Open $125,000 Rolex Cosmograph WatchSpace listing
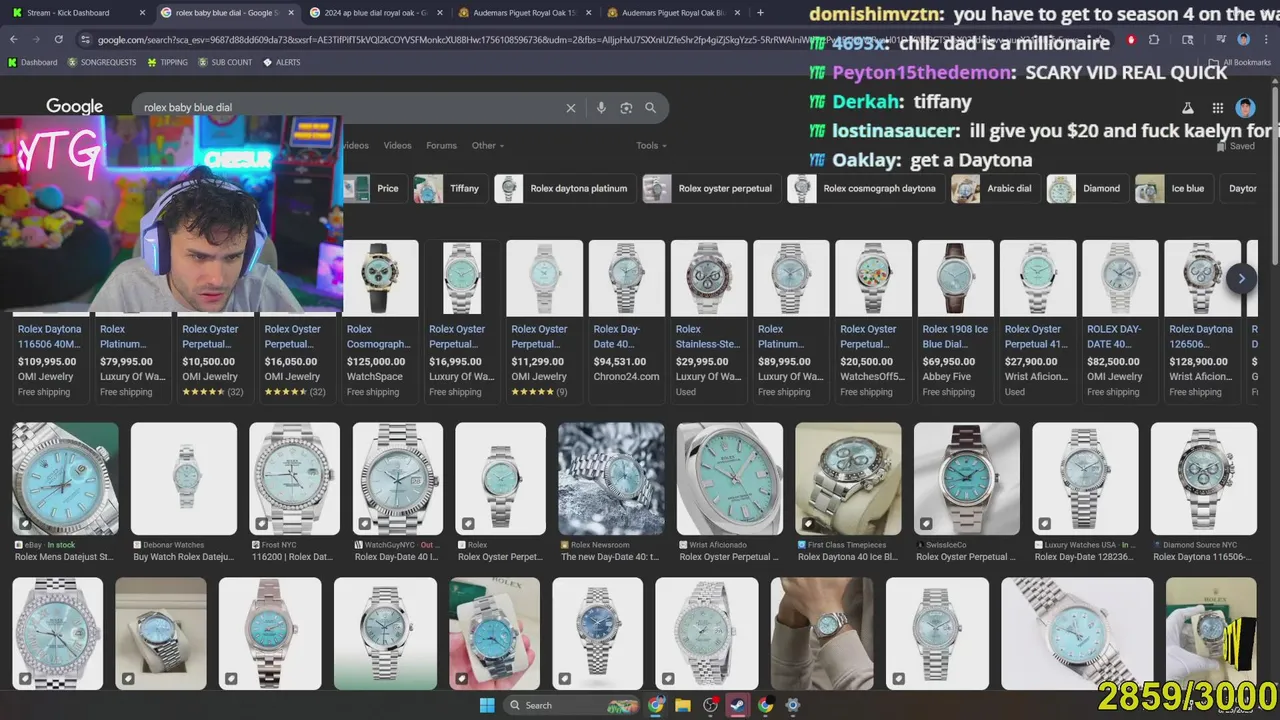 [380, 320]
